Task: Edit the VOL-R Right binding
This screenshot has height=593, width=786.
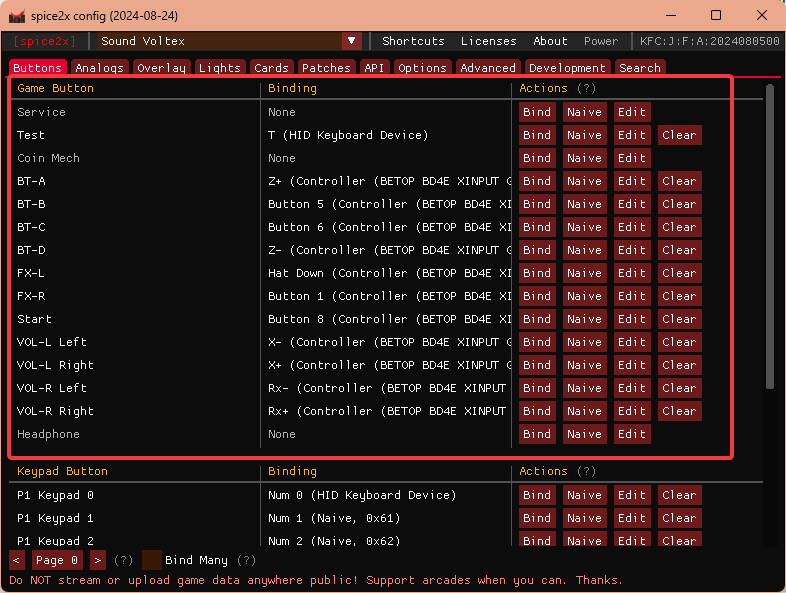Action: (631, 411)
